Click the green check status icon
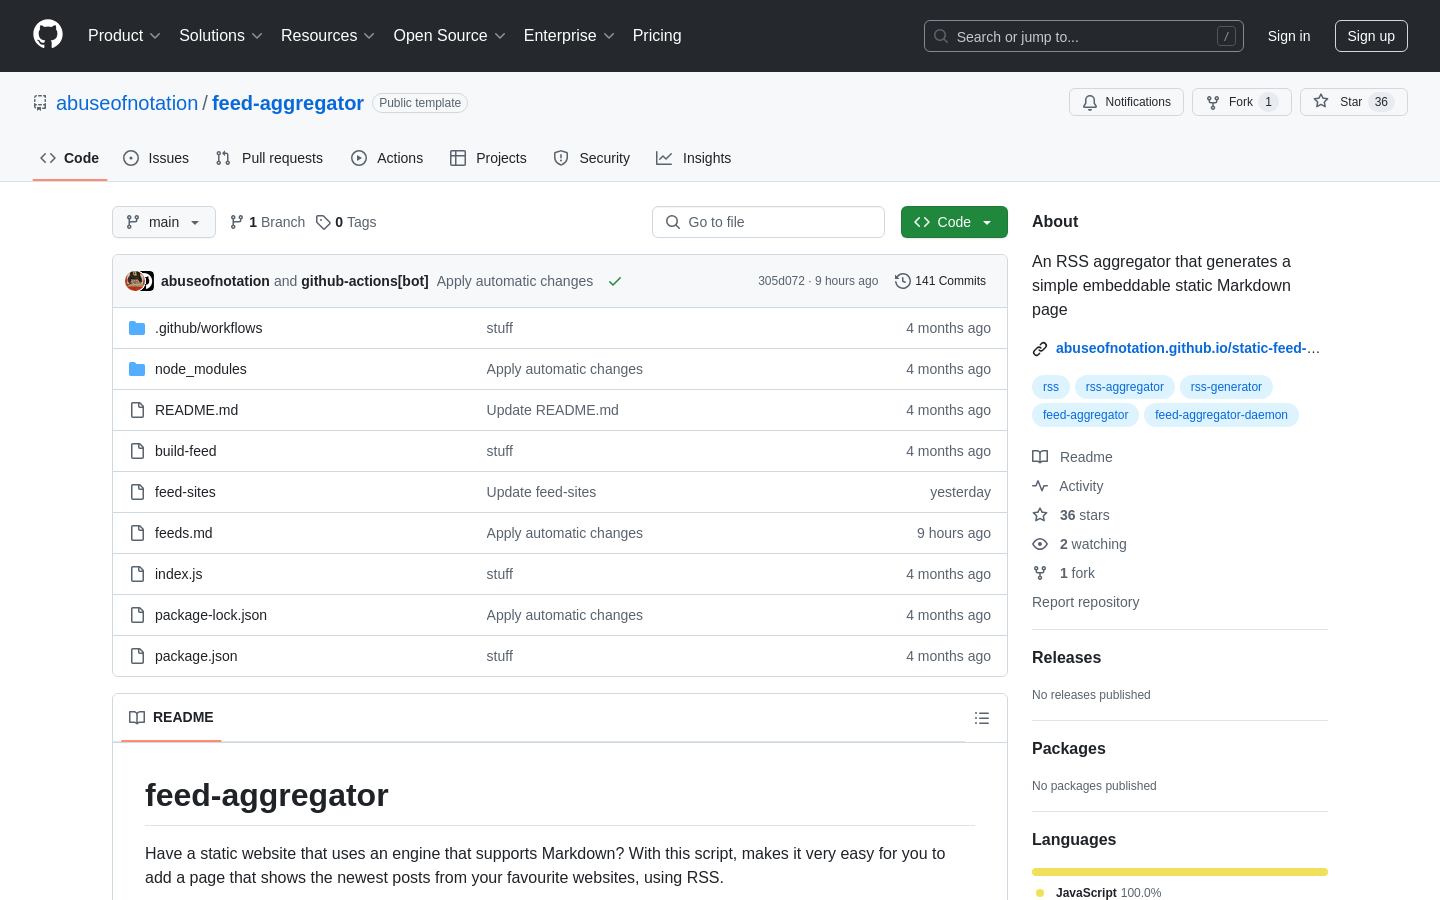The width and height of the screenshot is (1440, 900). coord(615,281)
